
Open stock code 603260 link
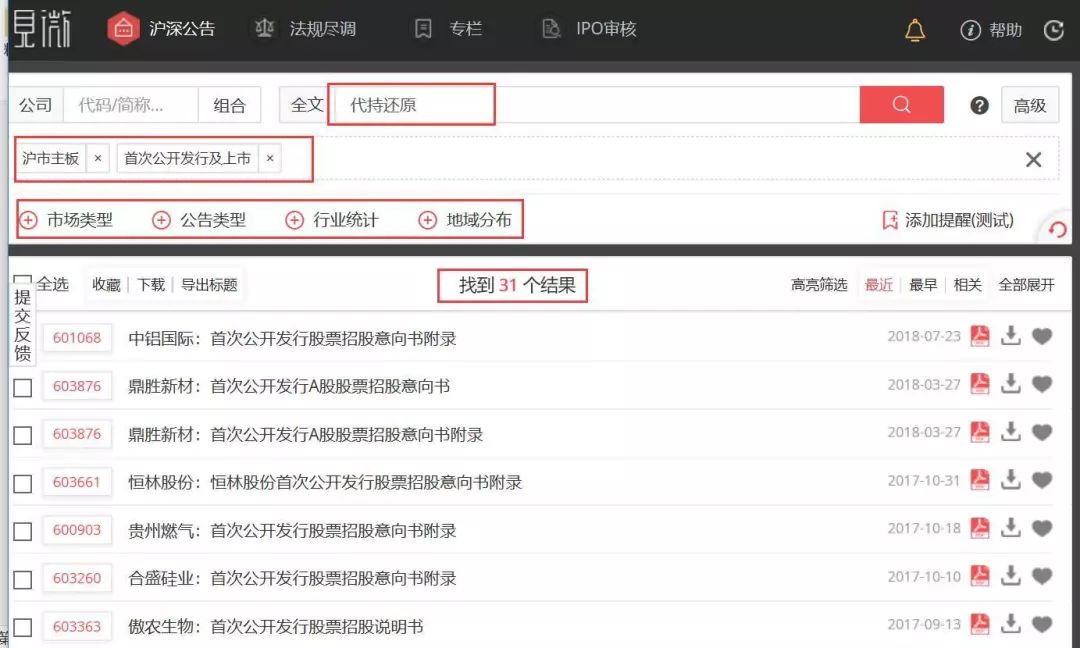click(x=77, y=578)
